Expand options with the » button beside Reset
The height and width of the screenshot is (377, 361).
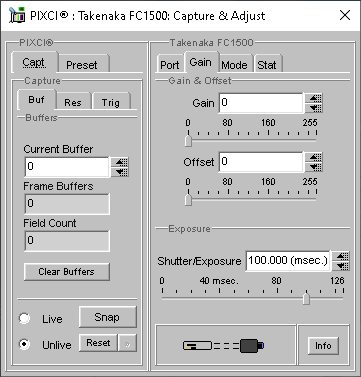(x=127, y=343)
